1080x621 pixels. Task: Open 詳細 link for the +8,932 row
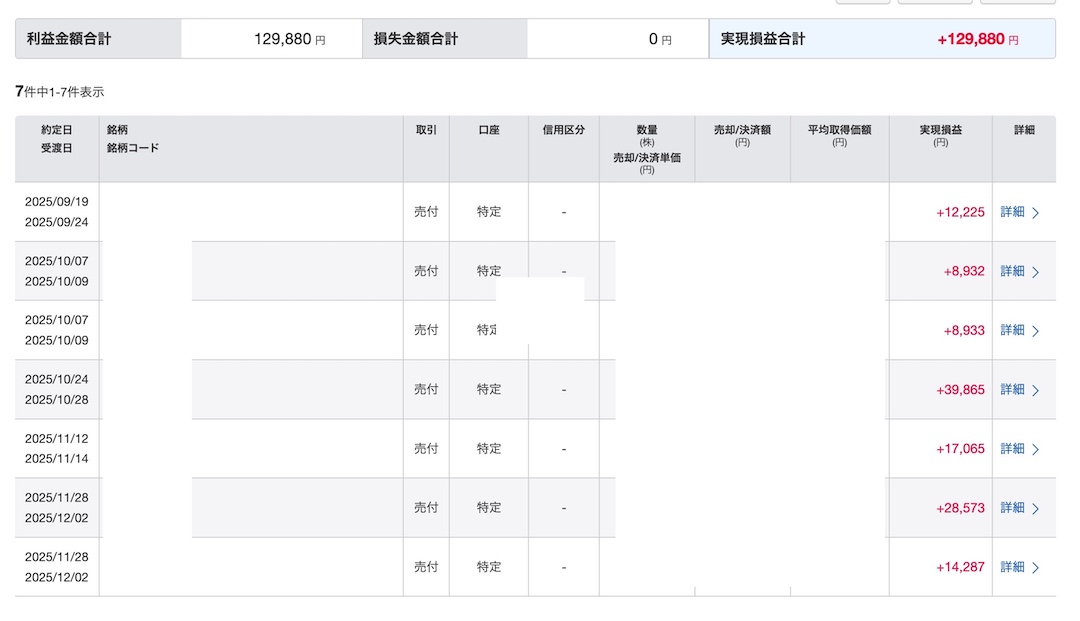[1013, 271]
